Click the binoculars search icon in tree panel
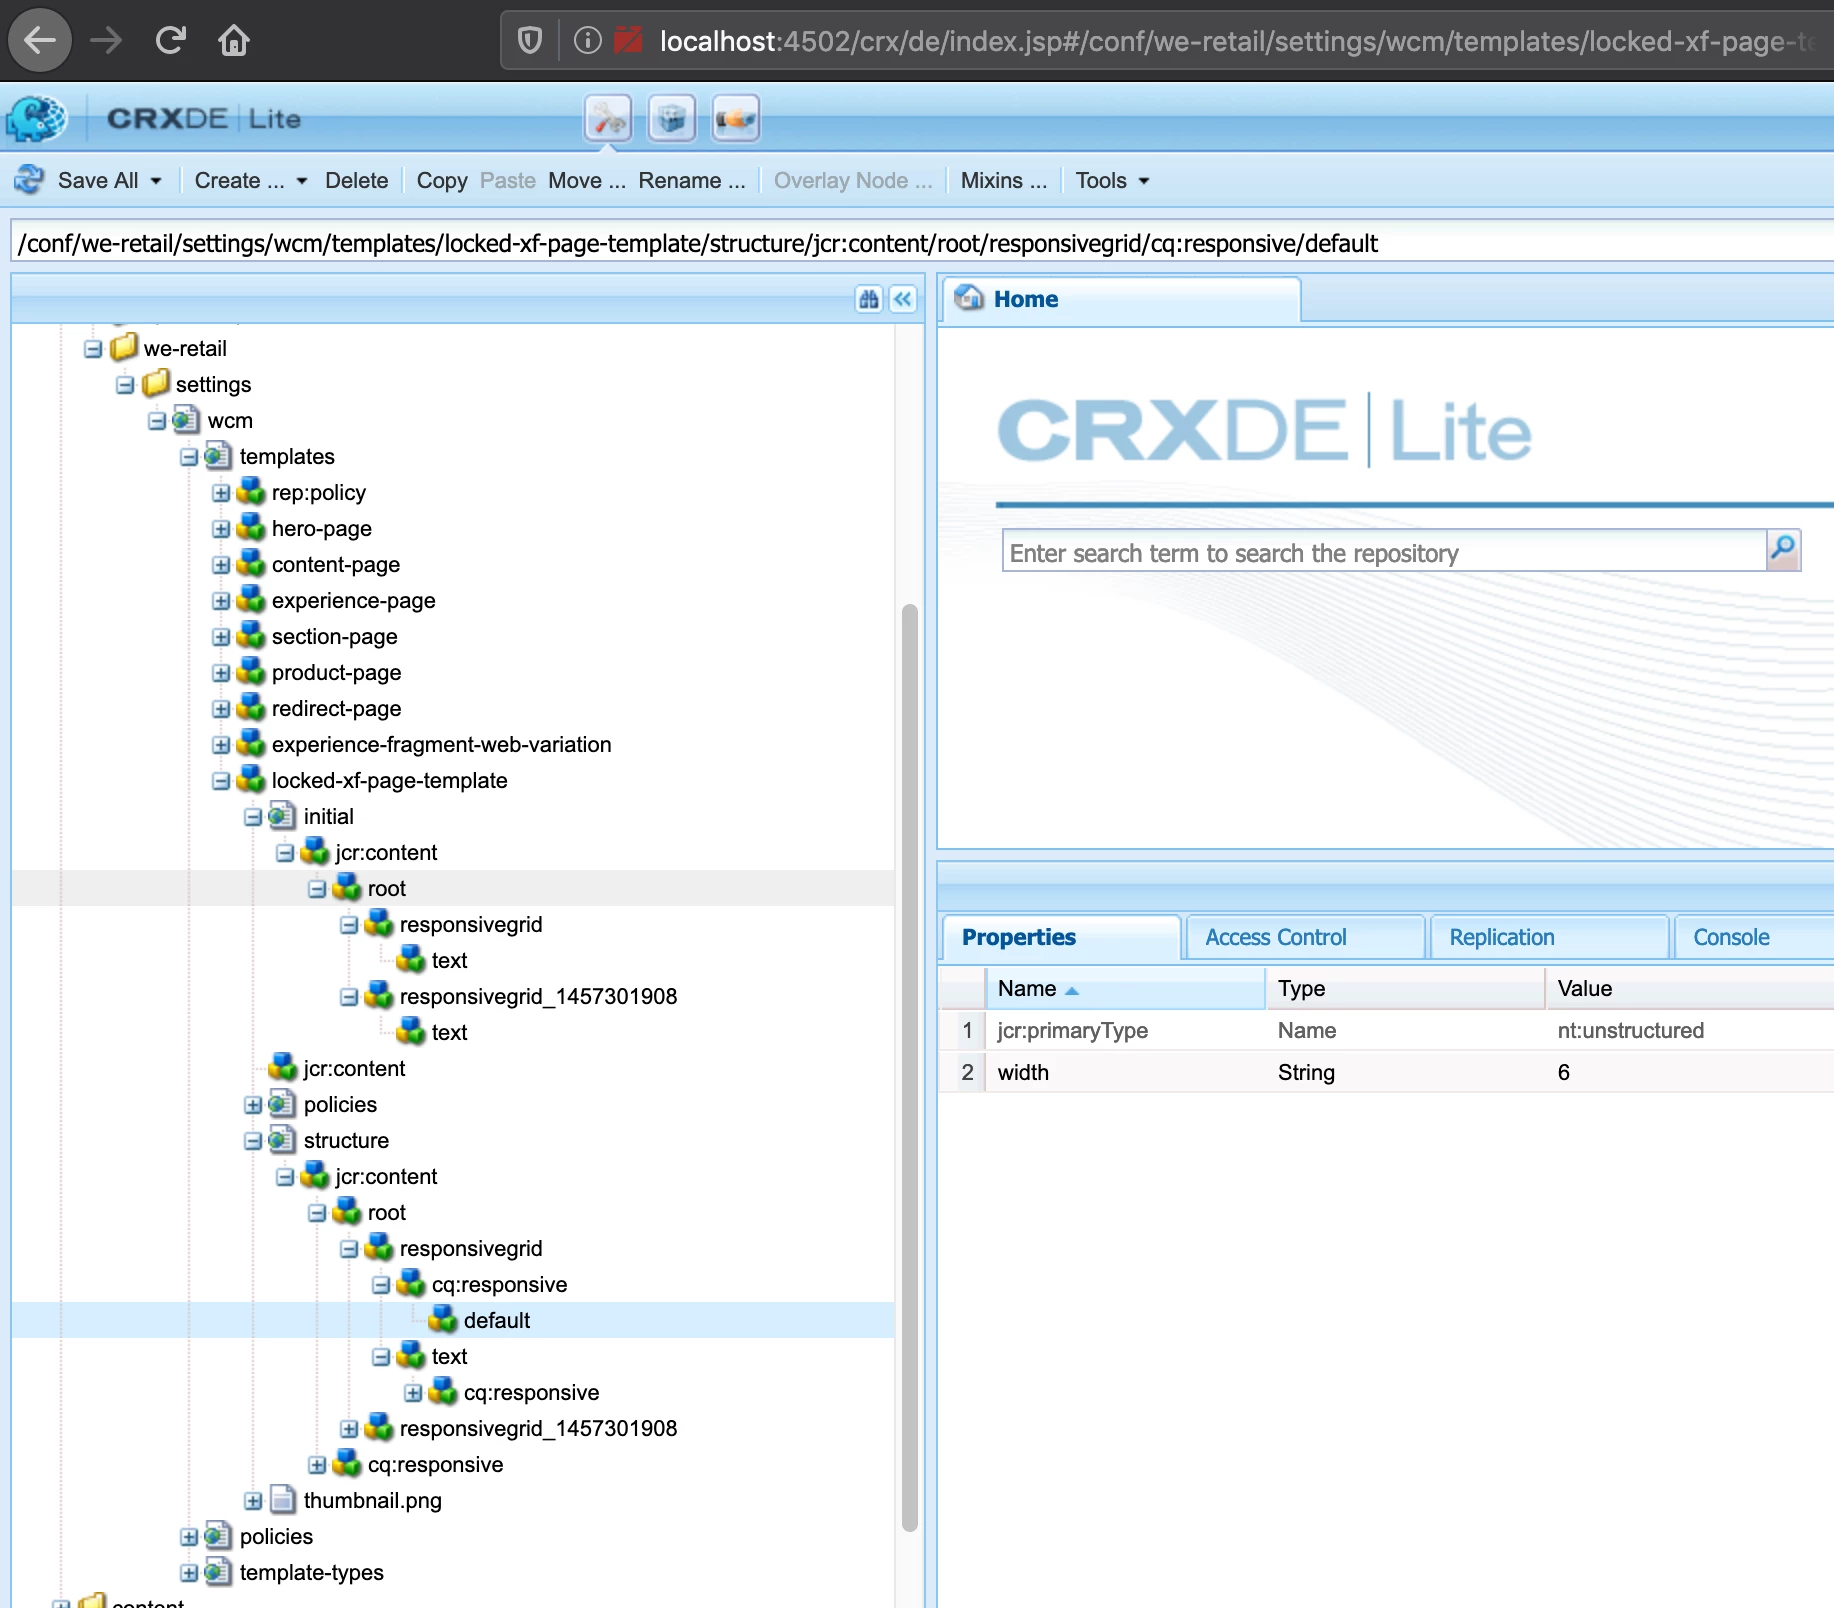1834x1608 pixels. [869, 299]
